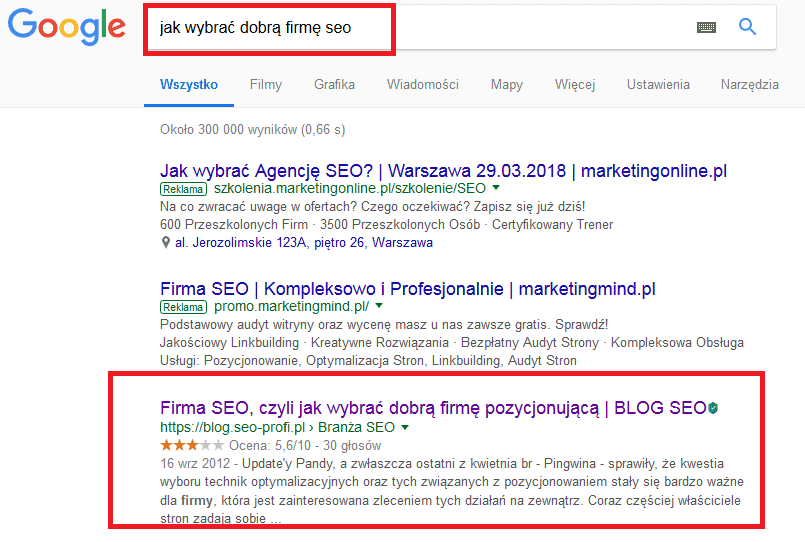This screenshot has height=542, width=805.
Task: Select the Wszystko tab
Action: pos(189,85)
